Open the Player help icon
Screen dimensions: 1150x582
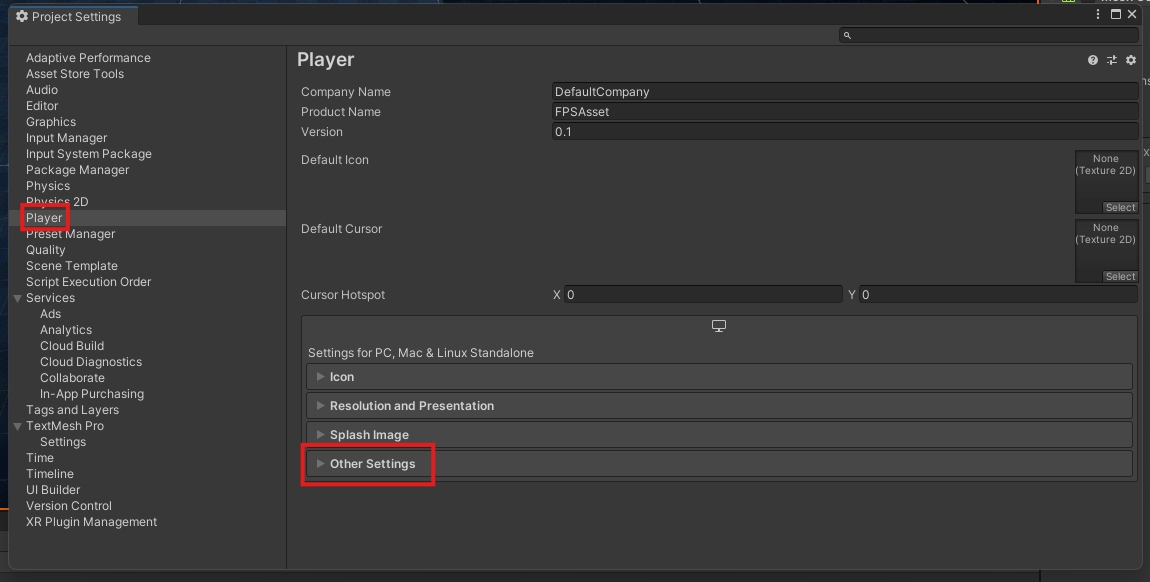click(1092, 60)
